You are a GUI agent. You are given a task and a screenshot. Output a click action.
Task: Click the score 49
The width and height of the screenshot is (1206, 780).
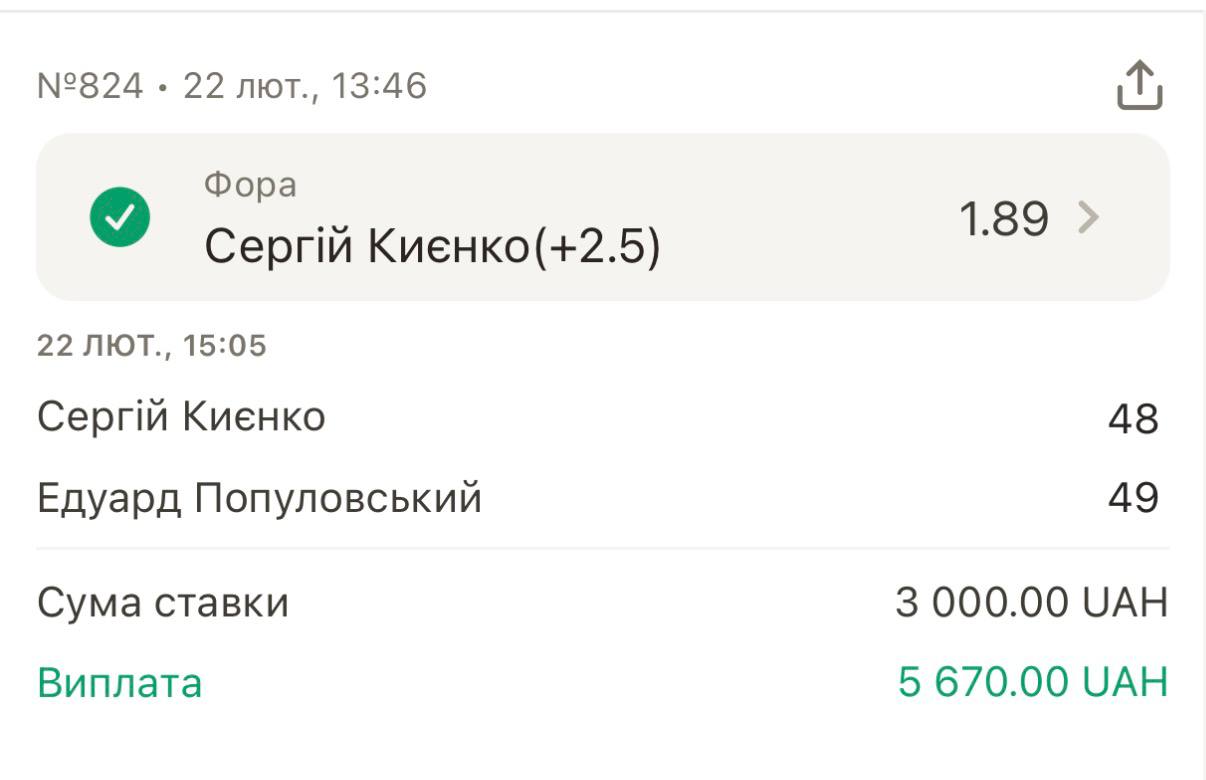coord(1132,498)
